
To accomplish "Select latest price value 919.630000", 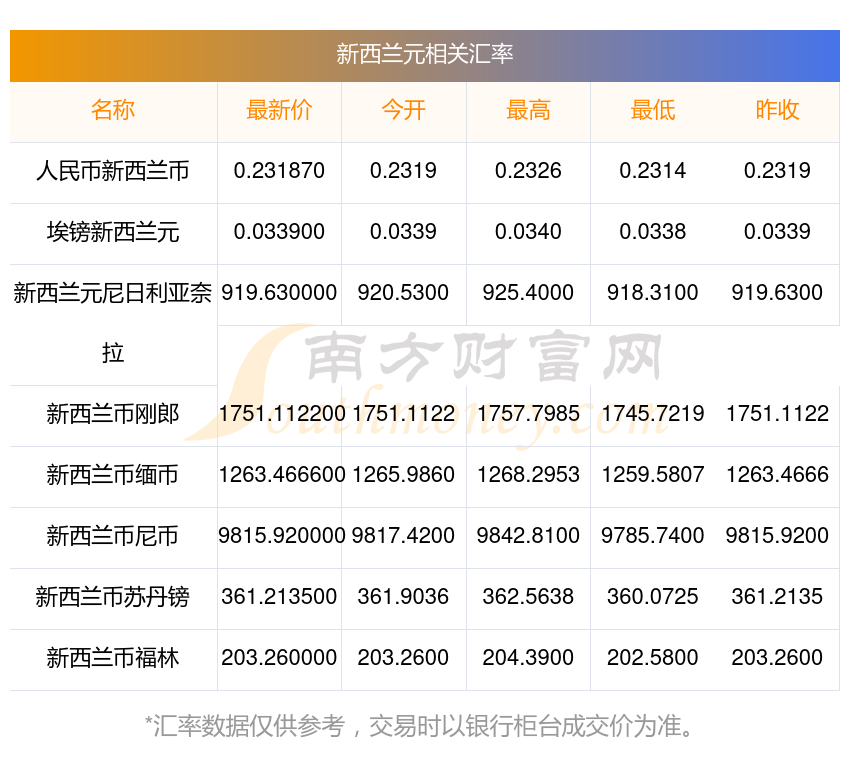I will [x=279, y=293].
